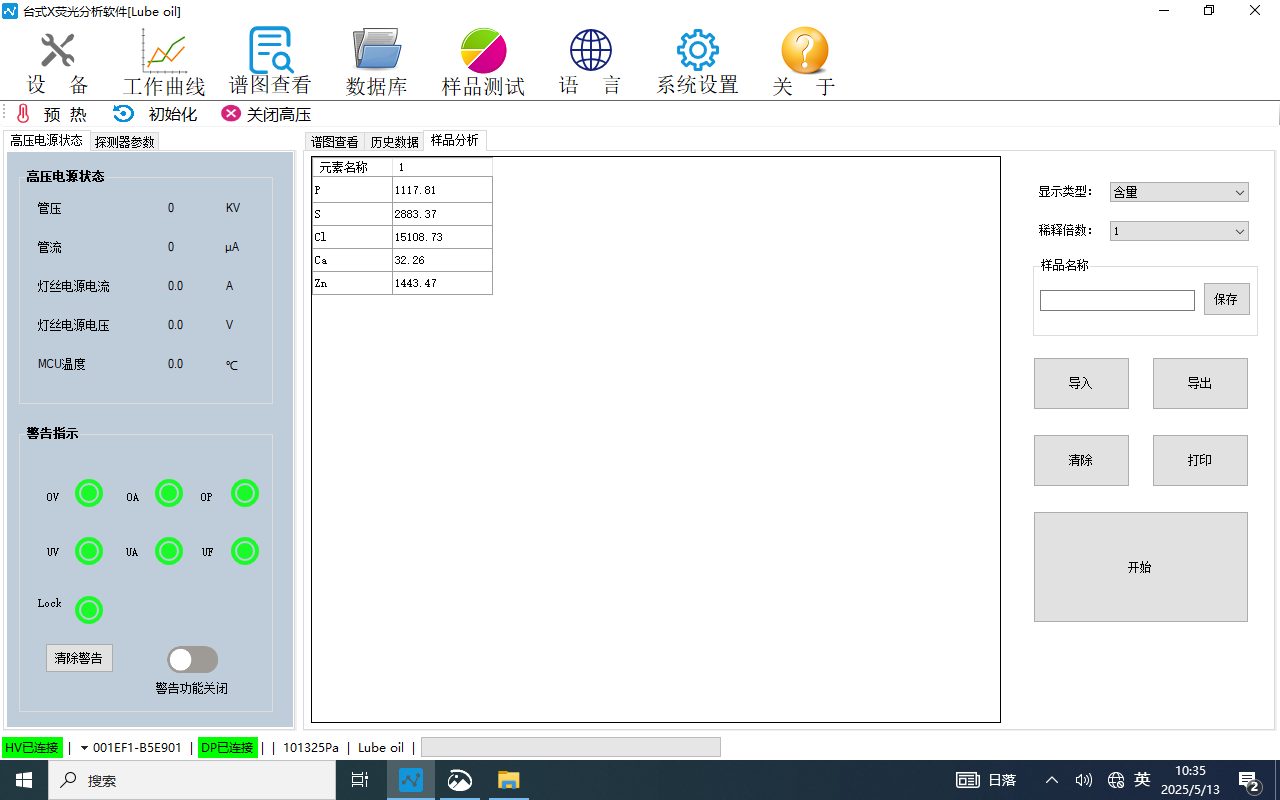Click the taskbar 搜索 search box
The width and height of the screenshot is (1280, 800).
pos(192,780)
